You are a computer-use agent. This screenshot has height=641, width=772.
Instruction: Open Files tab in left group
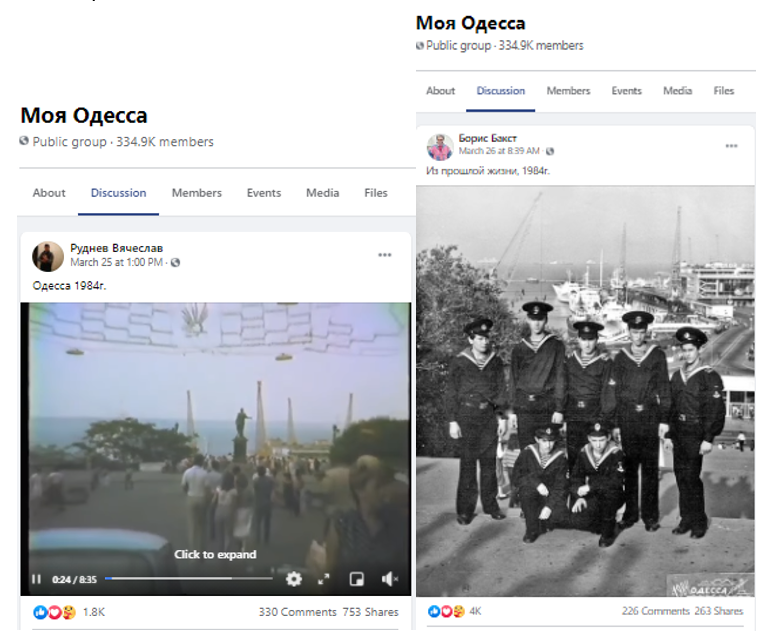click(376, 193)
